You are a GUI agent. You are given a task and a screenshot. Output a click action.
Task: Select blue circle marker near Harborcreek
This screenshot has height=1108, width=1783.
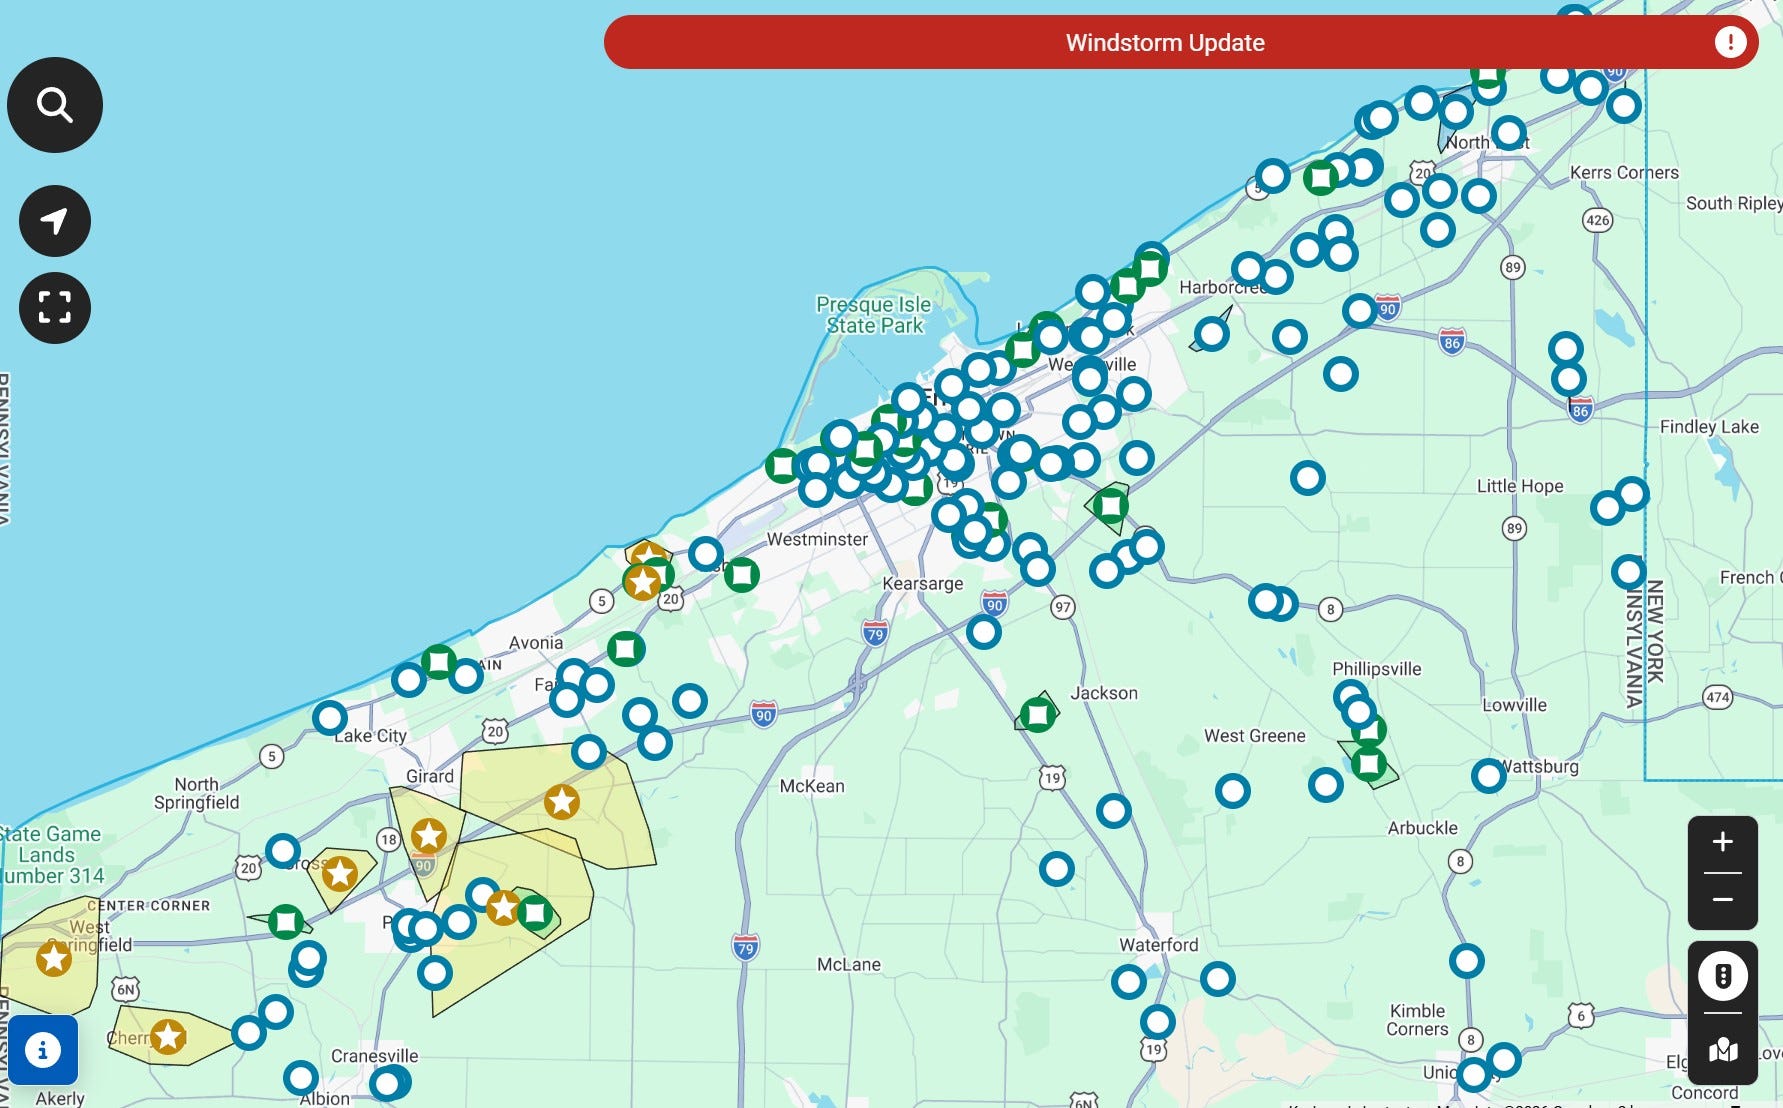point(1249,268)
